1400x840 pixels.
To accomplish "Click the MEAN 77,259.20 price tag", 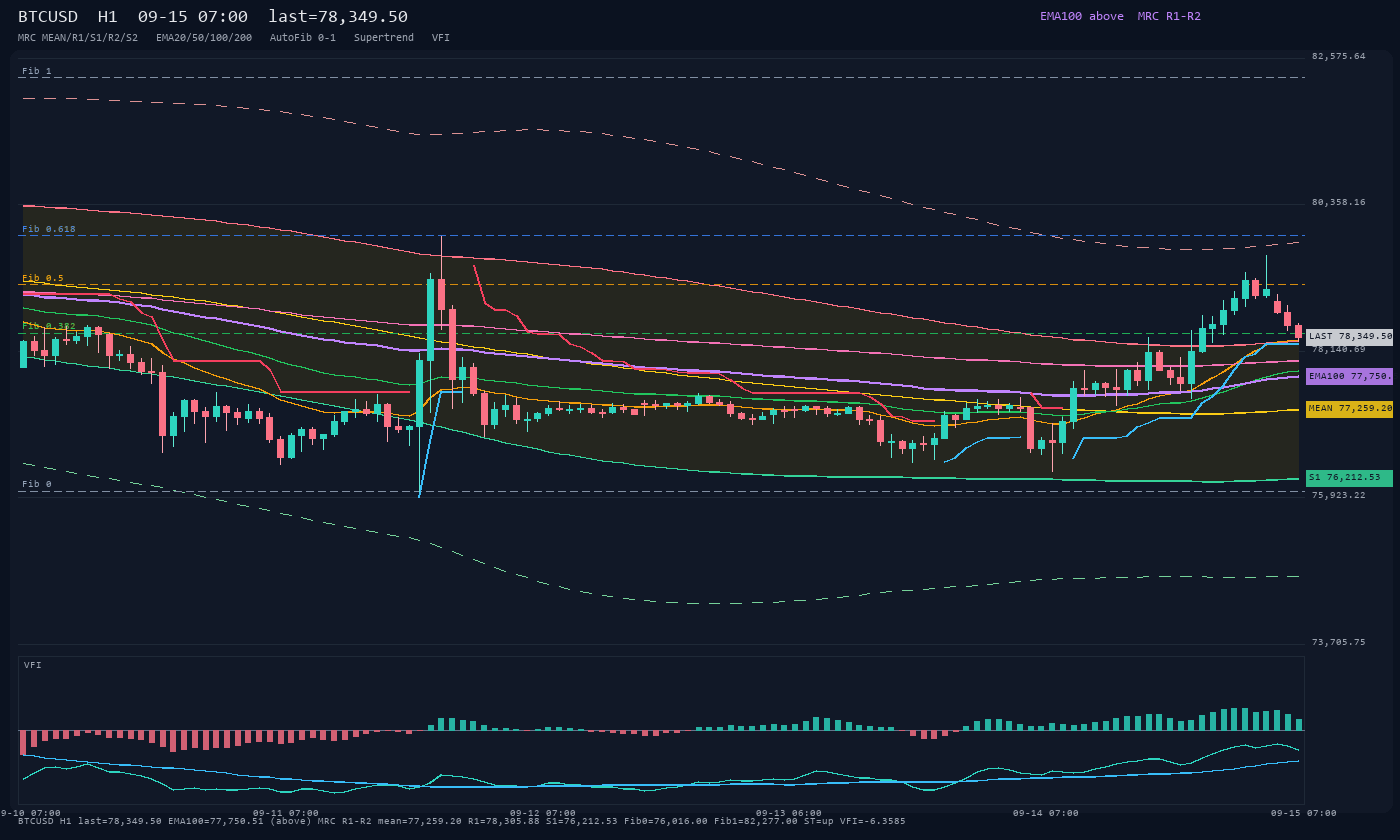I will tap(1349, 409).
